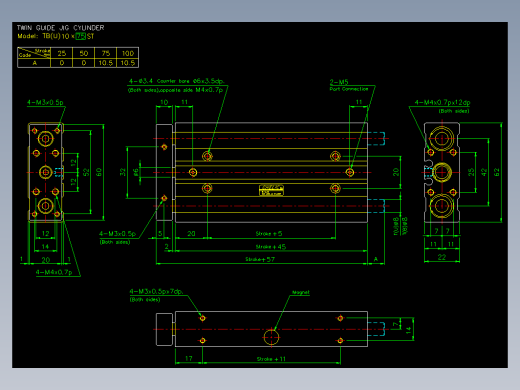Select the A dimension right of Stroke+57
Viewport: 520px width, 390px height.
[376, 259]
